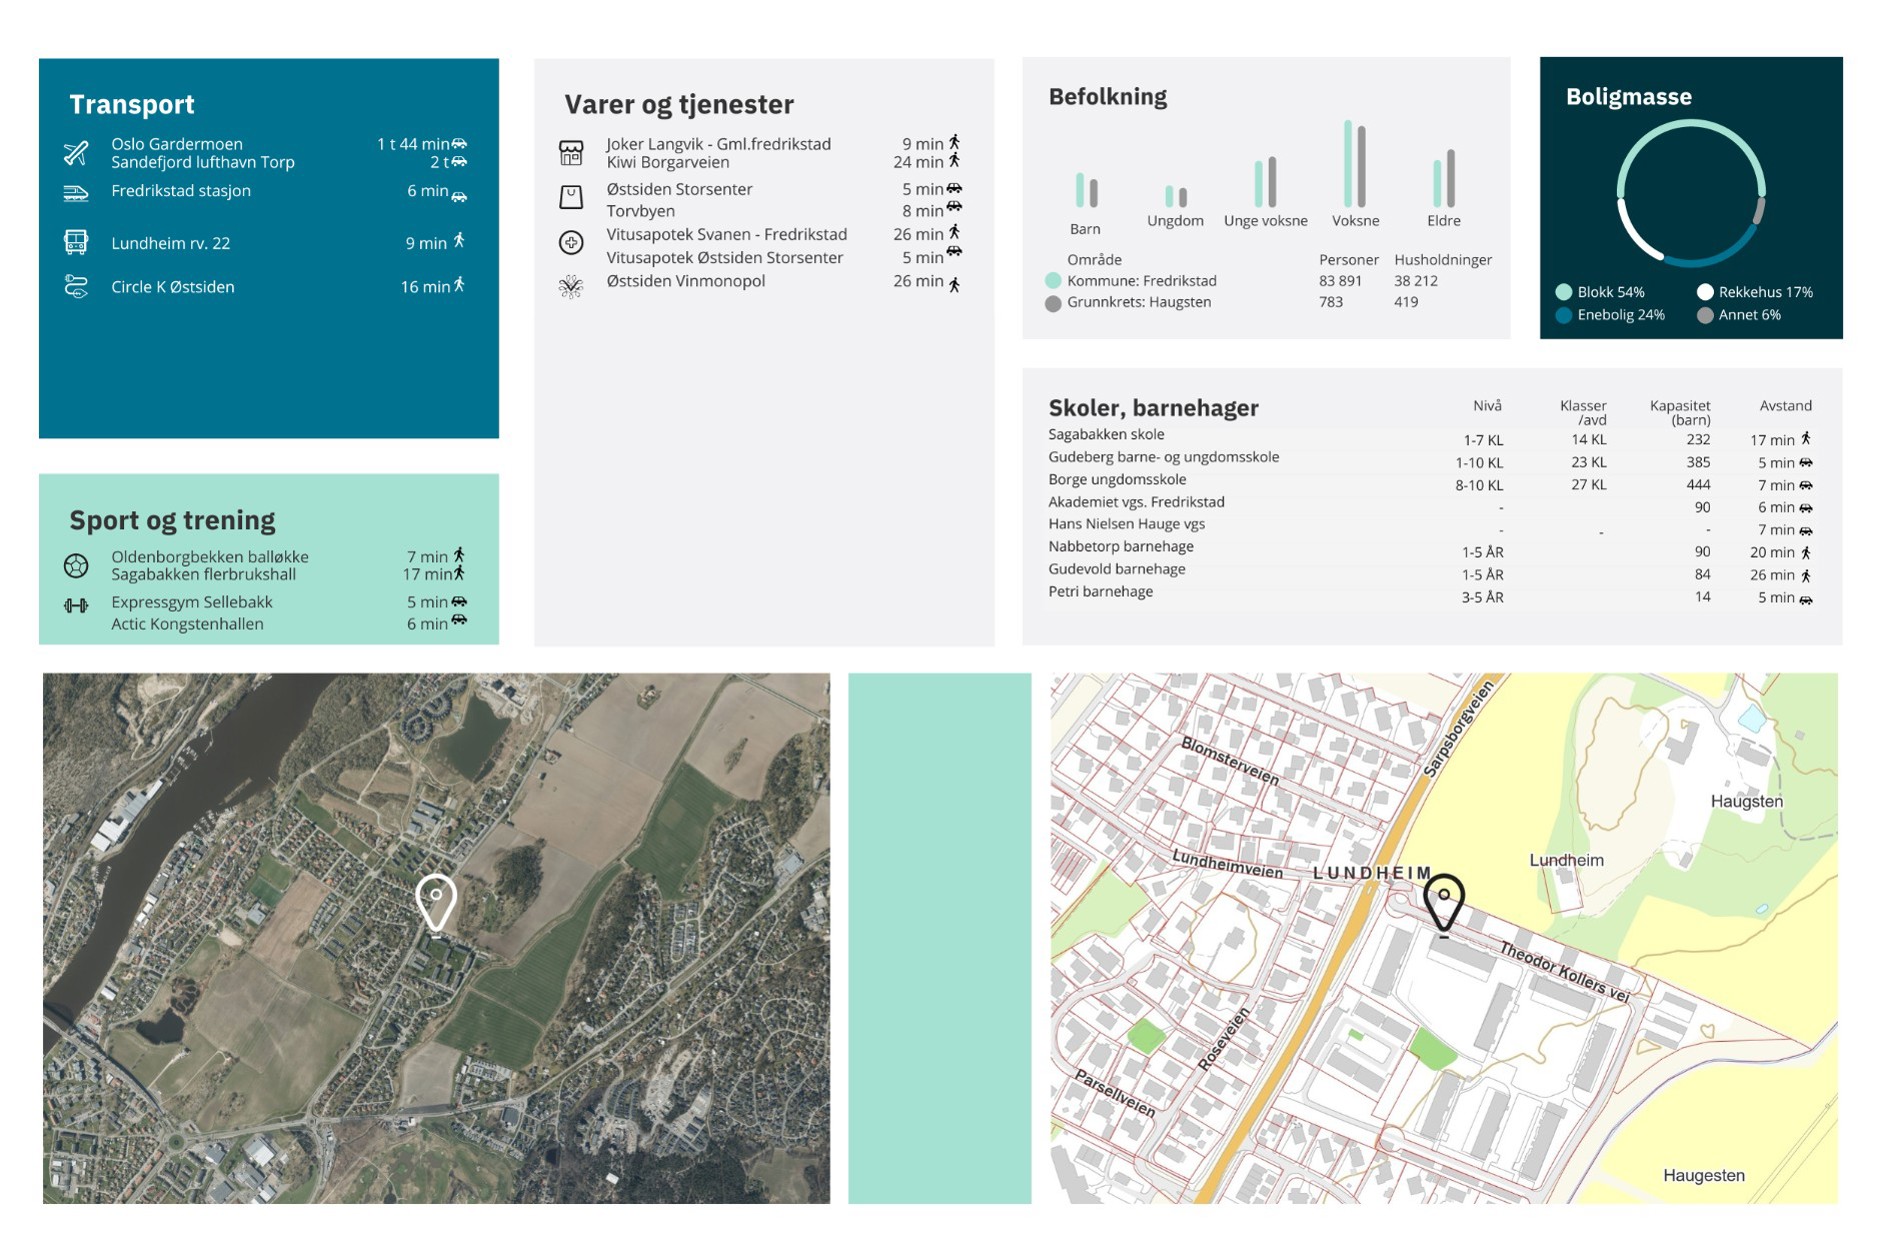Click the Avstand column header
1880x1253 pixels.
(x=1786, y=405)
